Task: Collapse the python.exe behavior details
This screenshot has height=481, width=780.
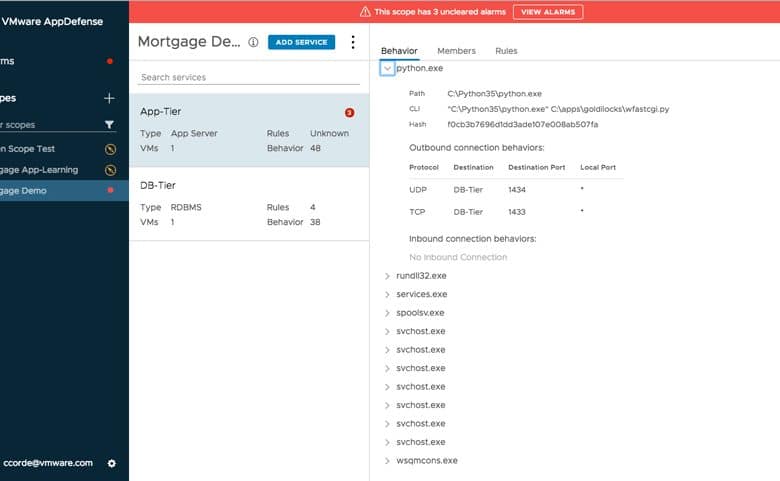Action: pyautogui.click(x=387, y=68)
